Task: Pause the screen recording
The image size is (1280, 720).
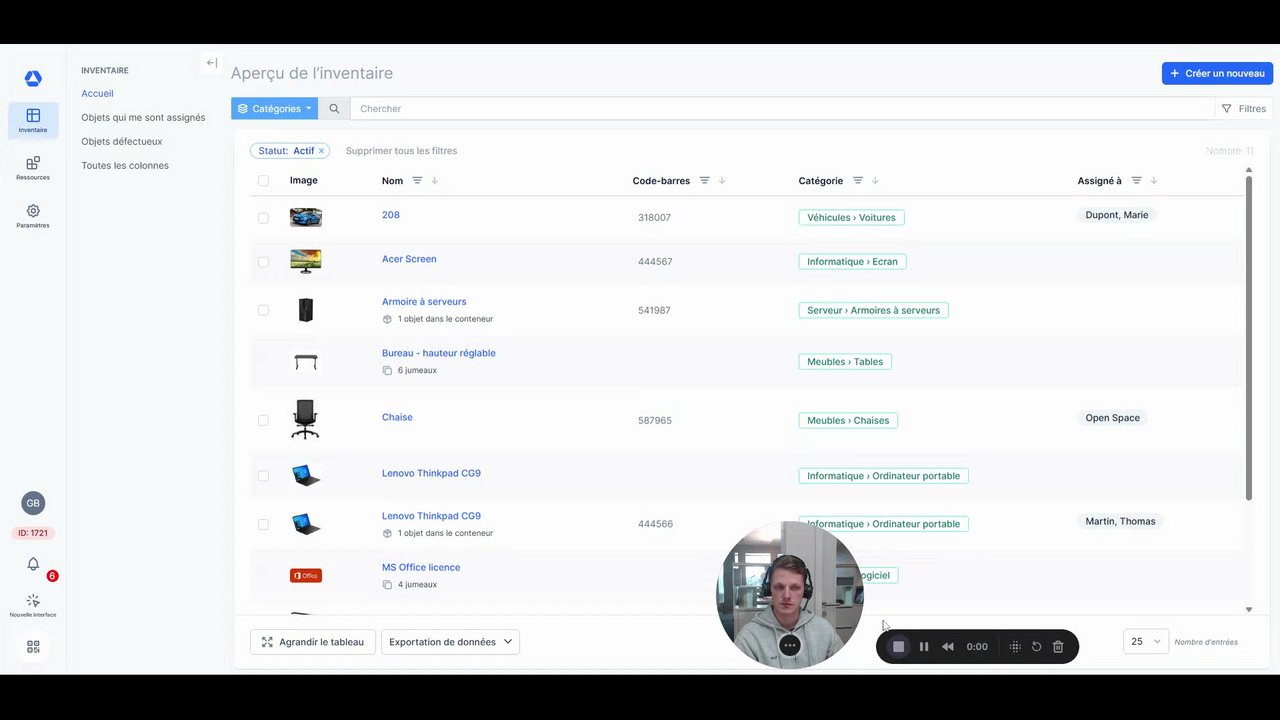Action: coord(924,647)
